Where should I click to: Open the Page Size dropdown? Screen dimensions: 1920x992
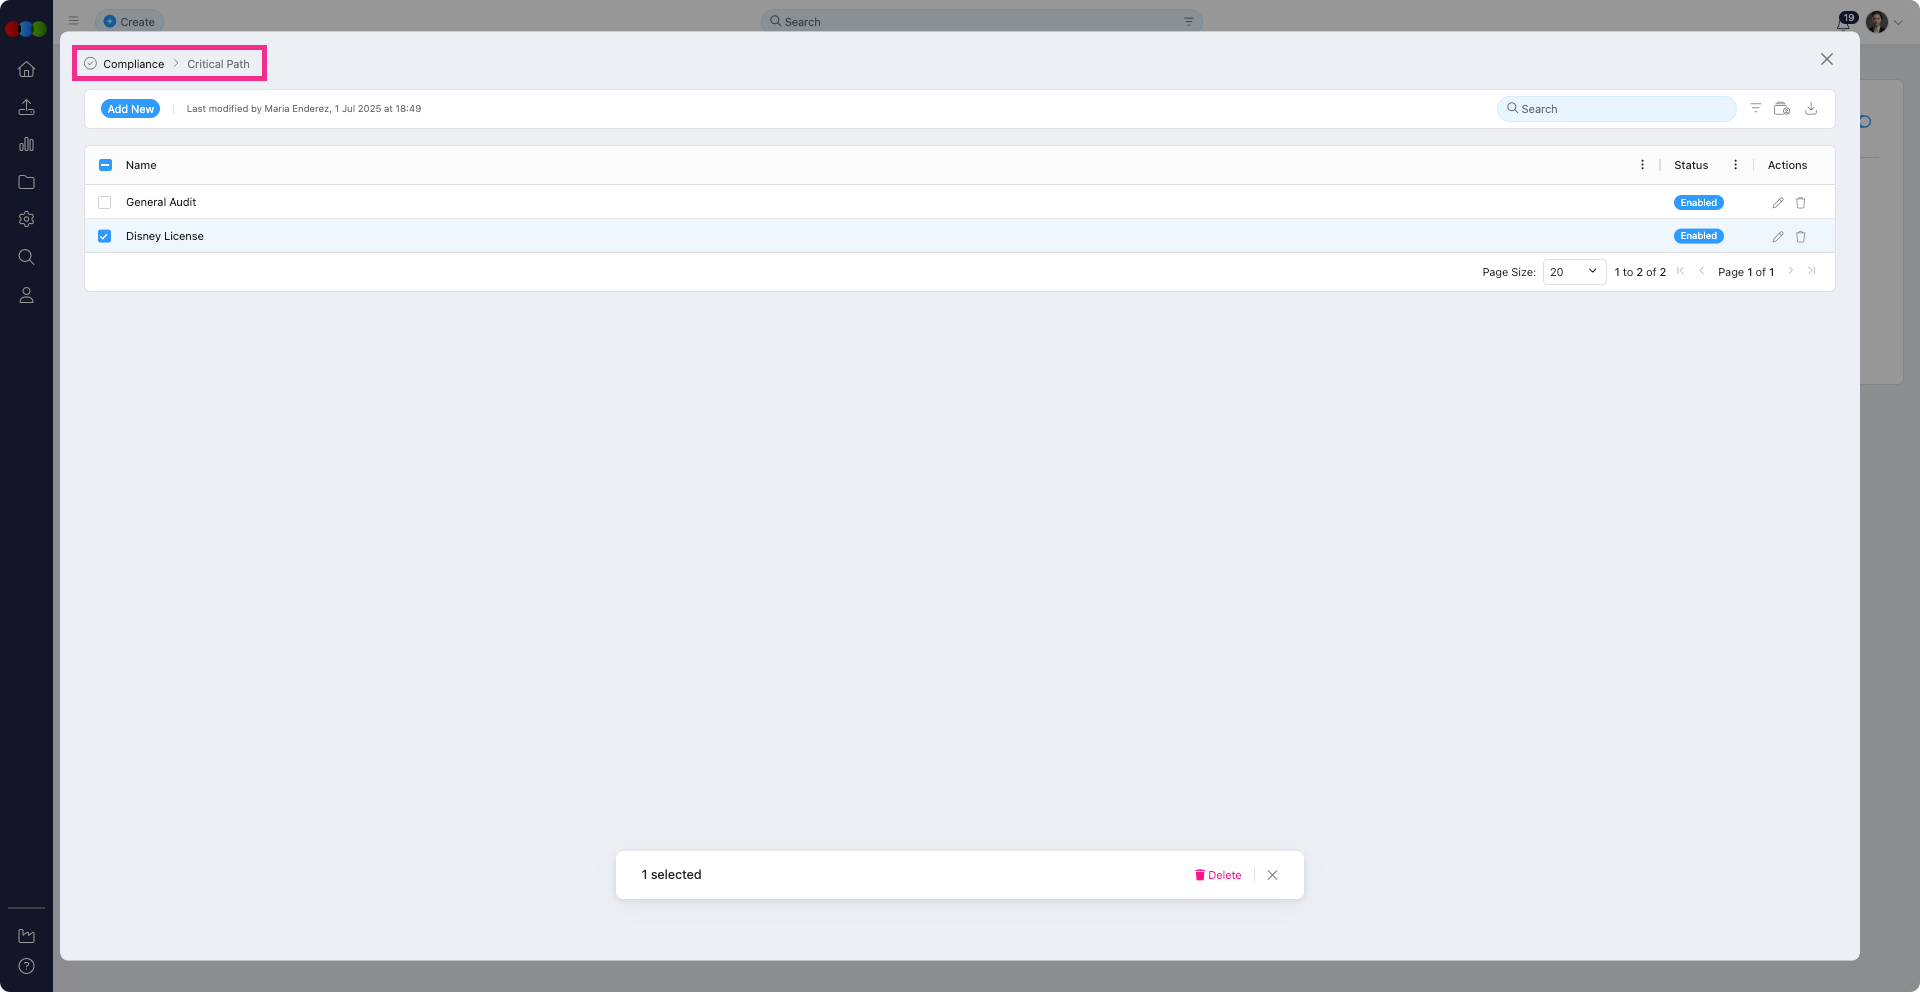pyautogui.click(x=1574, y=272)
